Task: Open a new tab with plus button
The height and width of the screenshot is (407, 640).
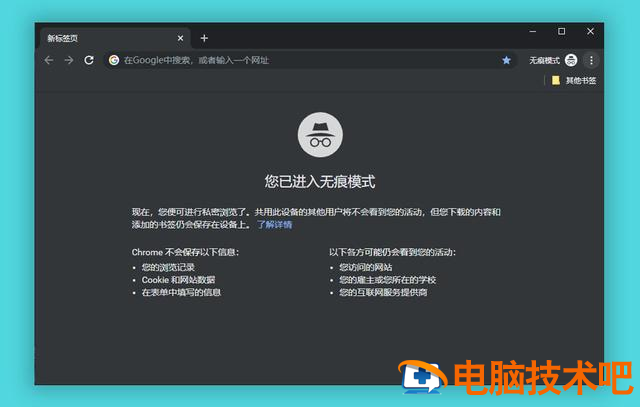Action: coord(204,38)
